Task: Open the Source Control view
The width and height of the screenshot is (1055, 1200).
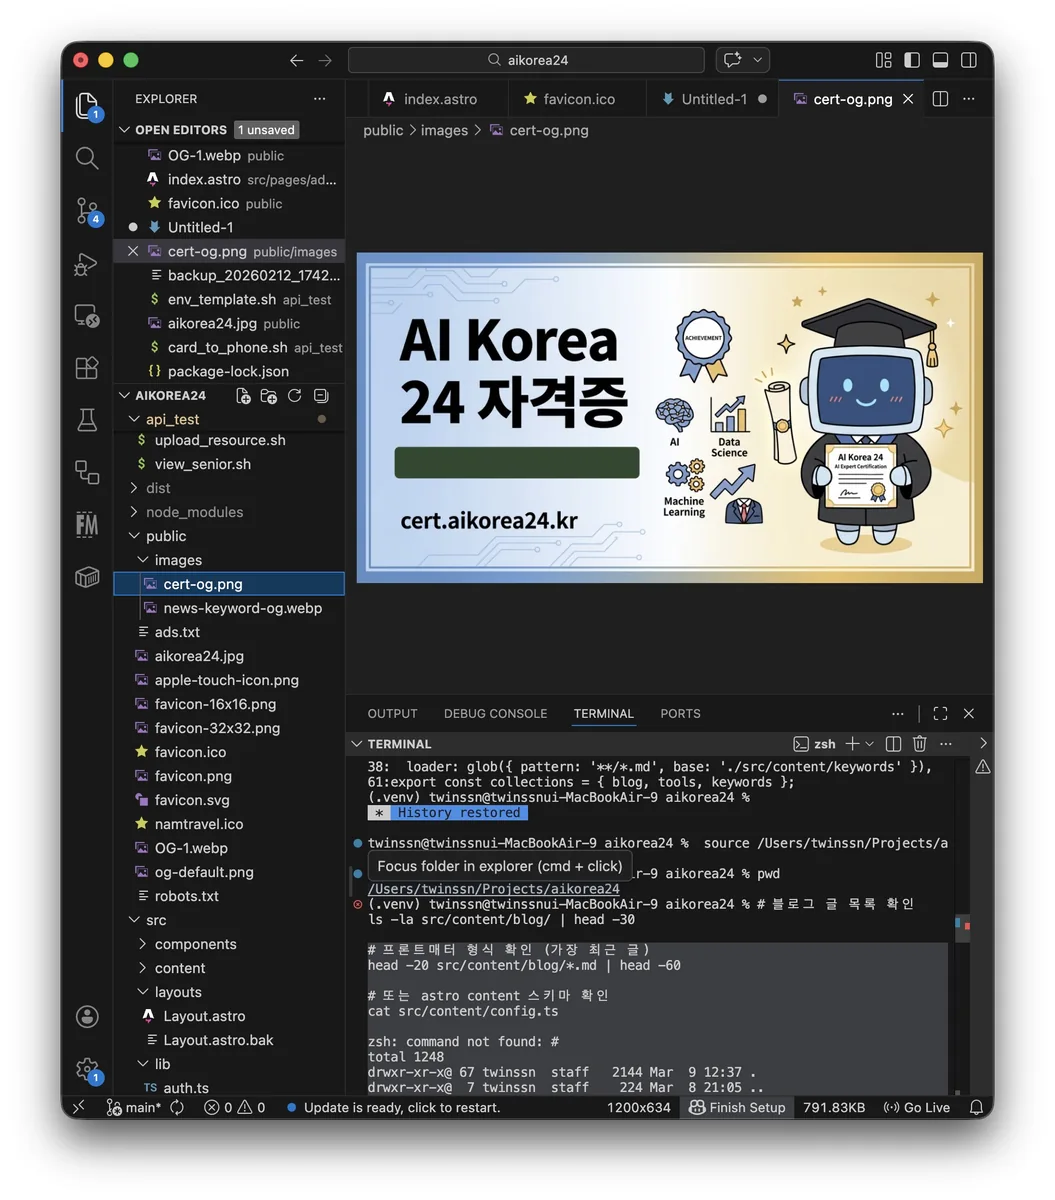Action: pyautogui.click(x=87, y=210)
